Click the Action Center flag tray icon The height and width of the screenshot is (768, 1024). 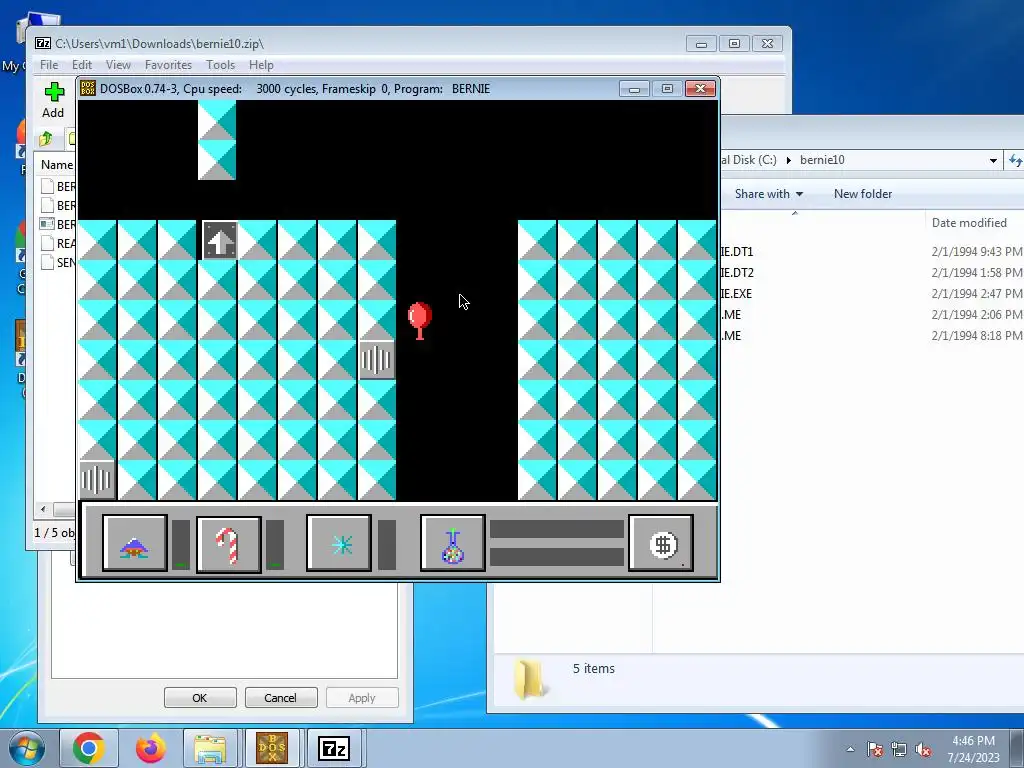coord(875,749)
